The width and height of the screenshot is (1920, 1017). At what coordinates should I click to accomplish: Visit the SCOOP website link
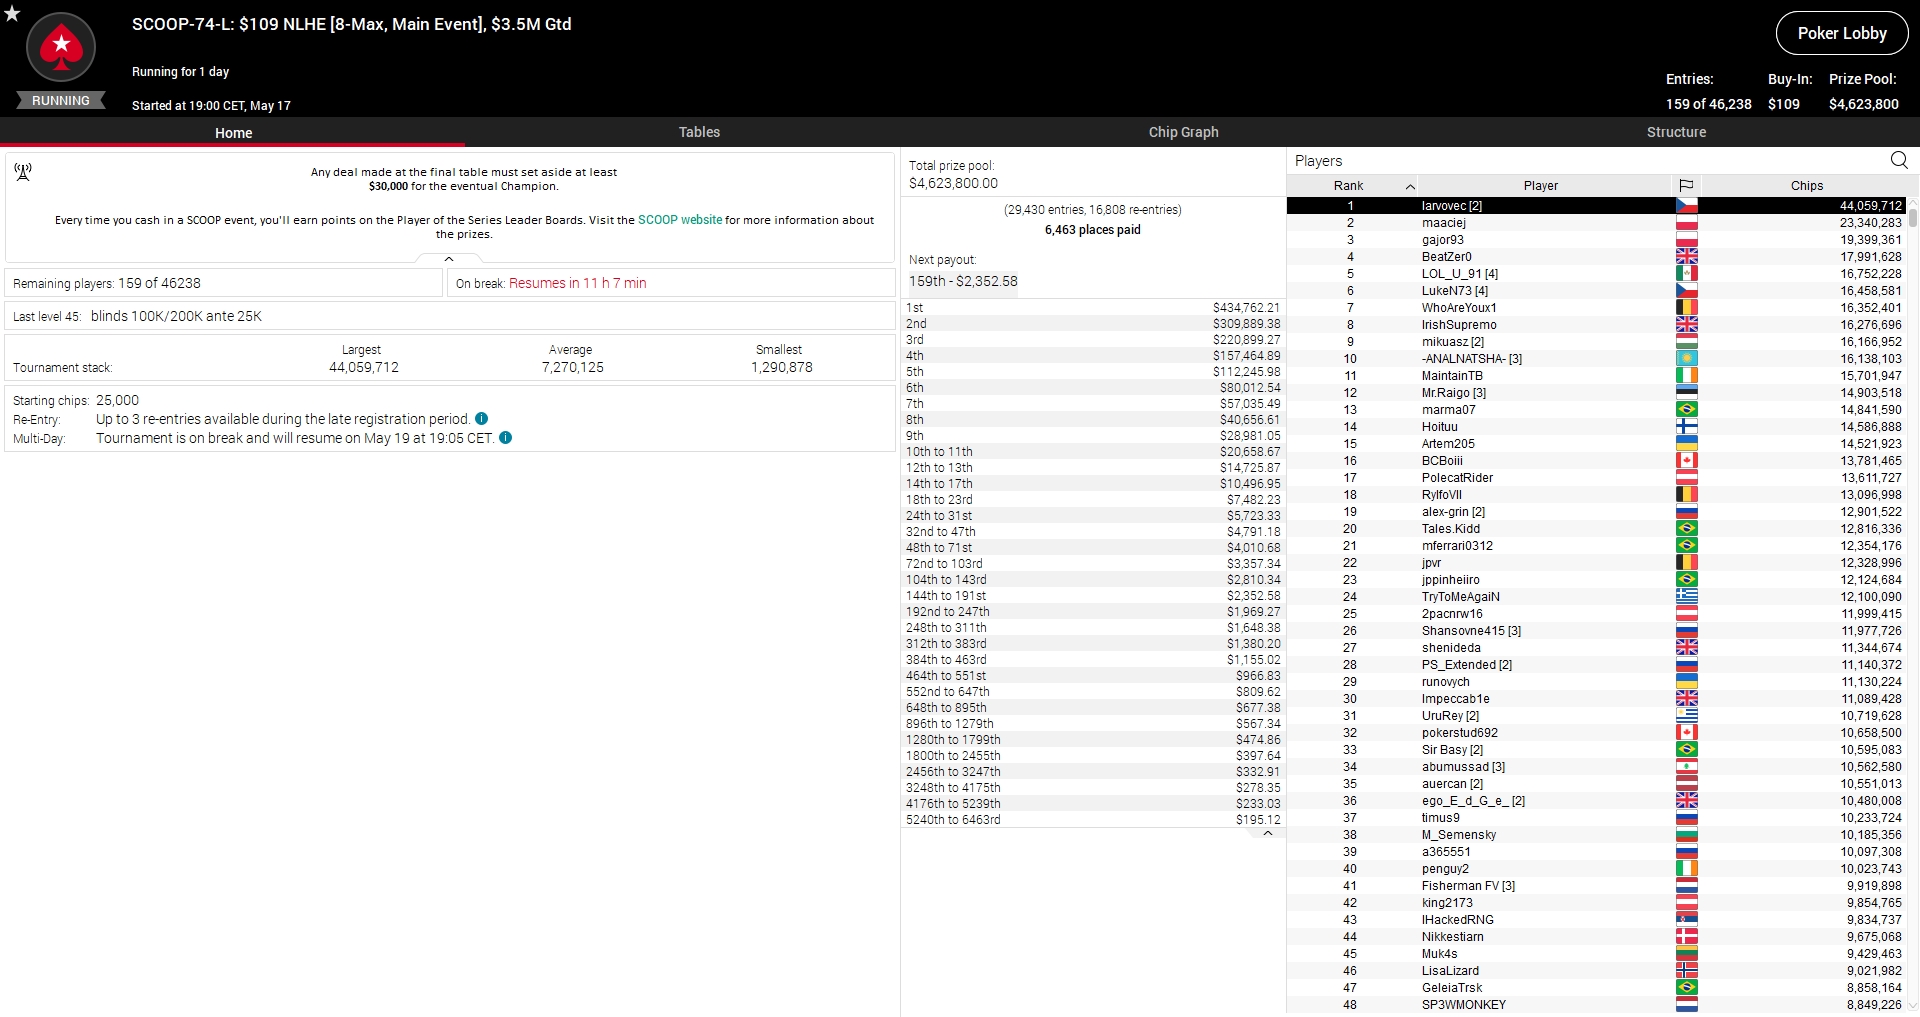[x=680, y=220]
